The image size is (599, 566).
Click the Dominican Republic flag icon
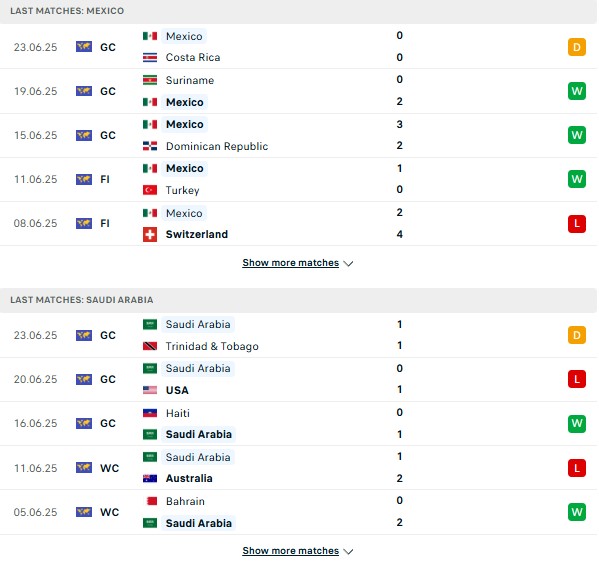150,146
